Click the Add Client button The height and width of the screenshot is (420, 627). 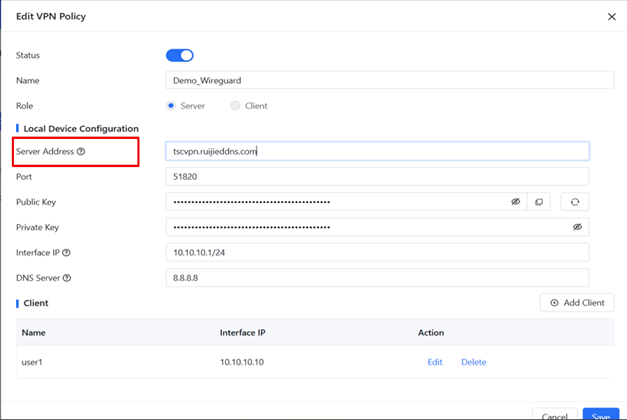click(x=577, y=302)
